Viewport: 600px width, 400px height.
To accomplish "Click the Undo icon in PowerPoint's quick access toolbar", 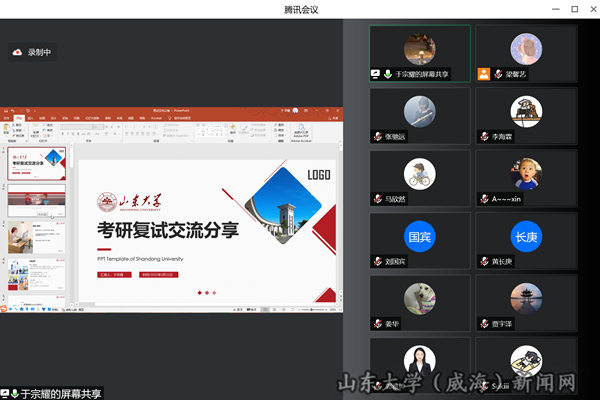I will [13, 111].
